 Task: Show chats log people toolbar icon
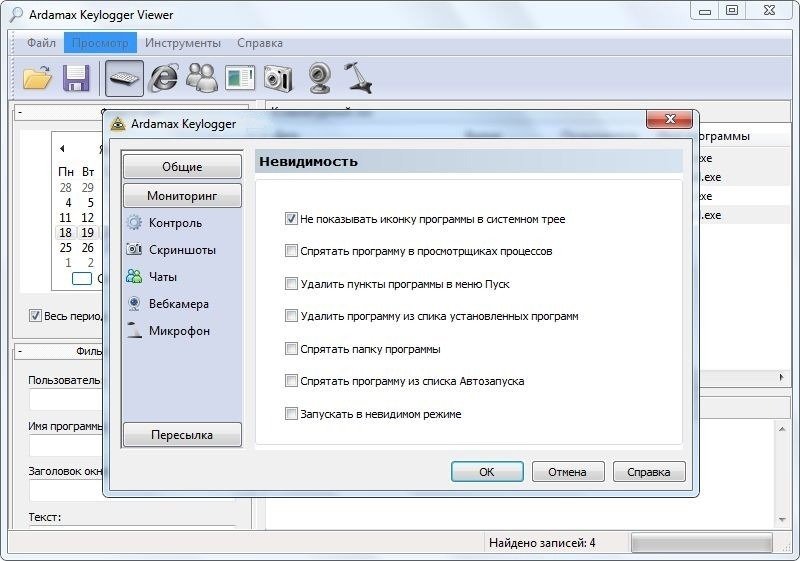[202, 78]
